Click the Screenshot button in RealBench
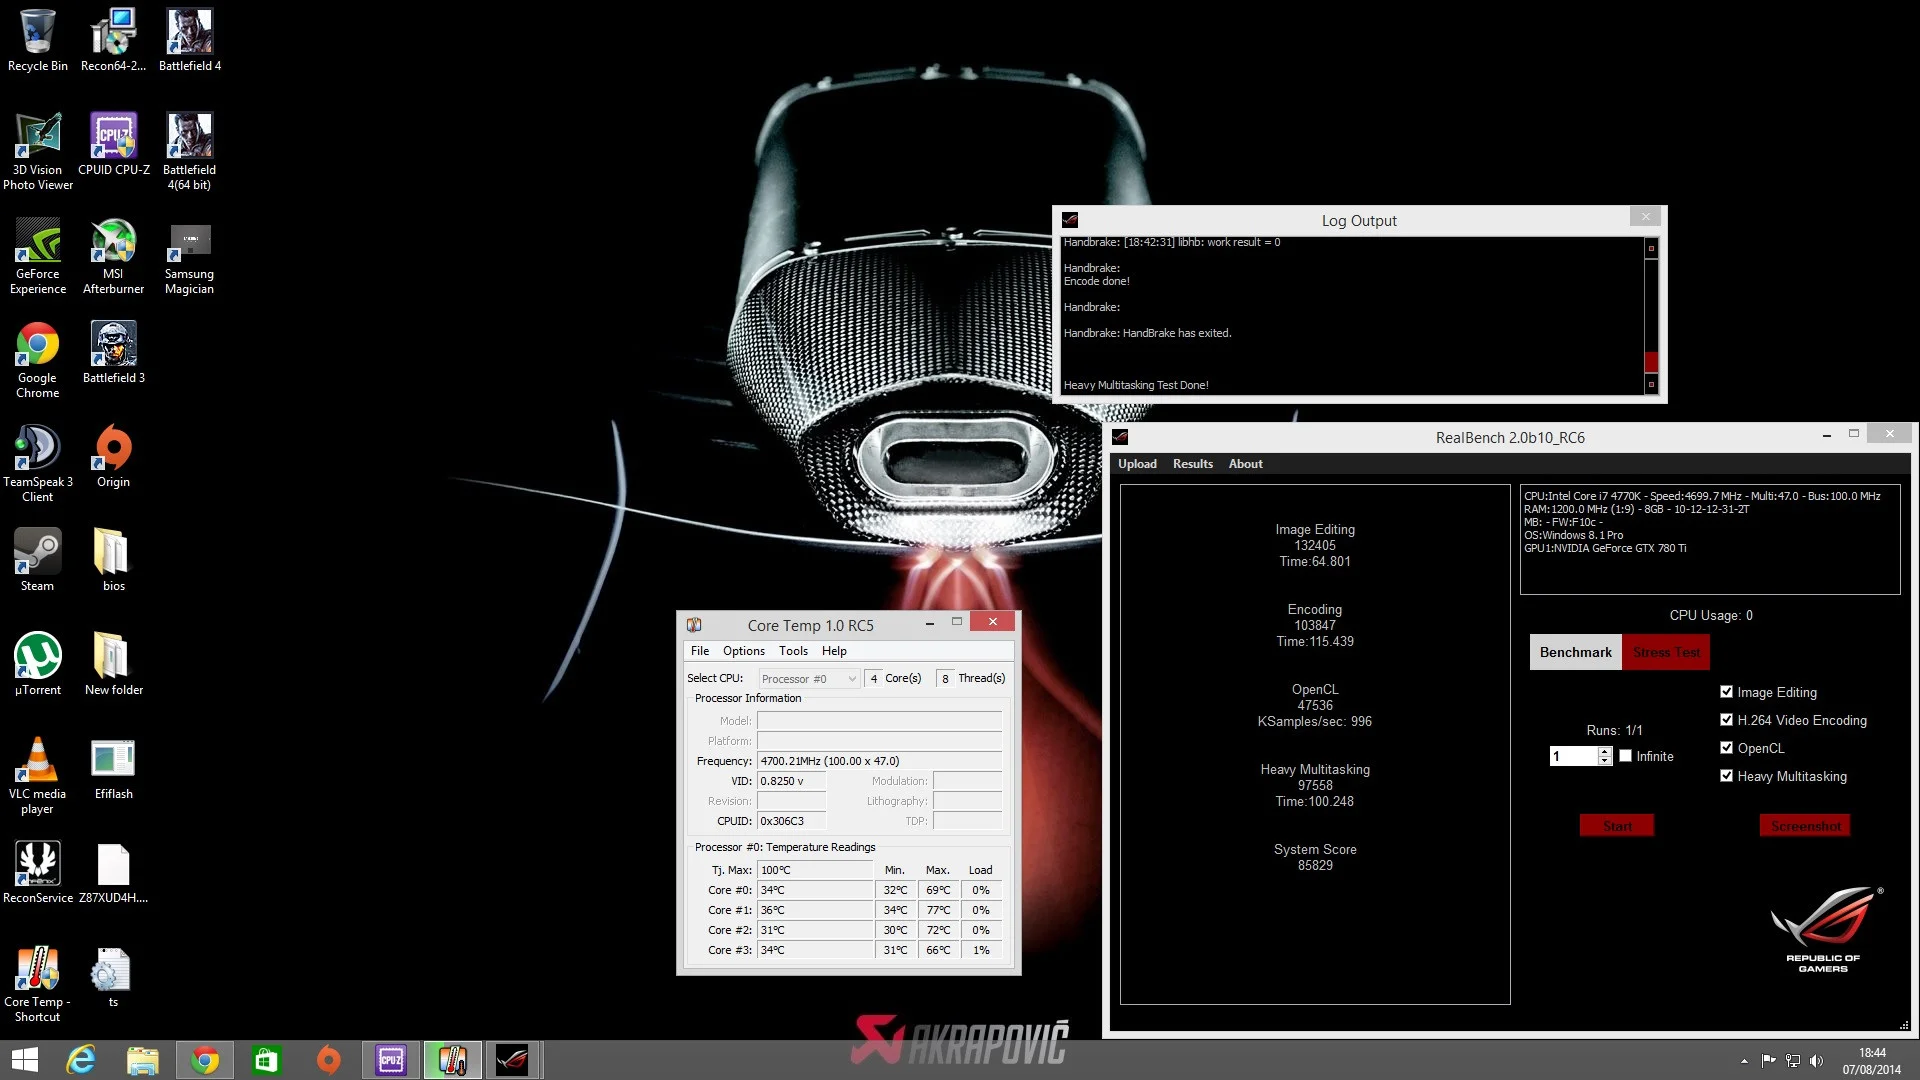Screen dimensions: 1920x1080 coord(1805,826)
